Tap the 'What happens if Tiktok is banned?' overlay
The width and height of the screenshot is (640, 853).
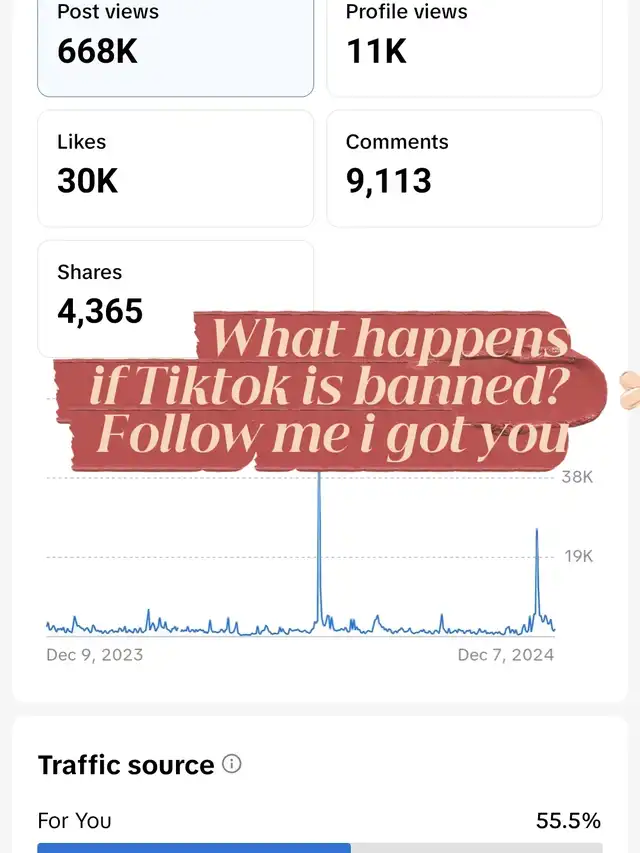pos(330,390)
